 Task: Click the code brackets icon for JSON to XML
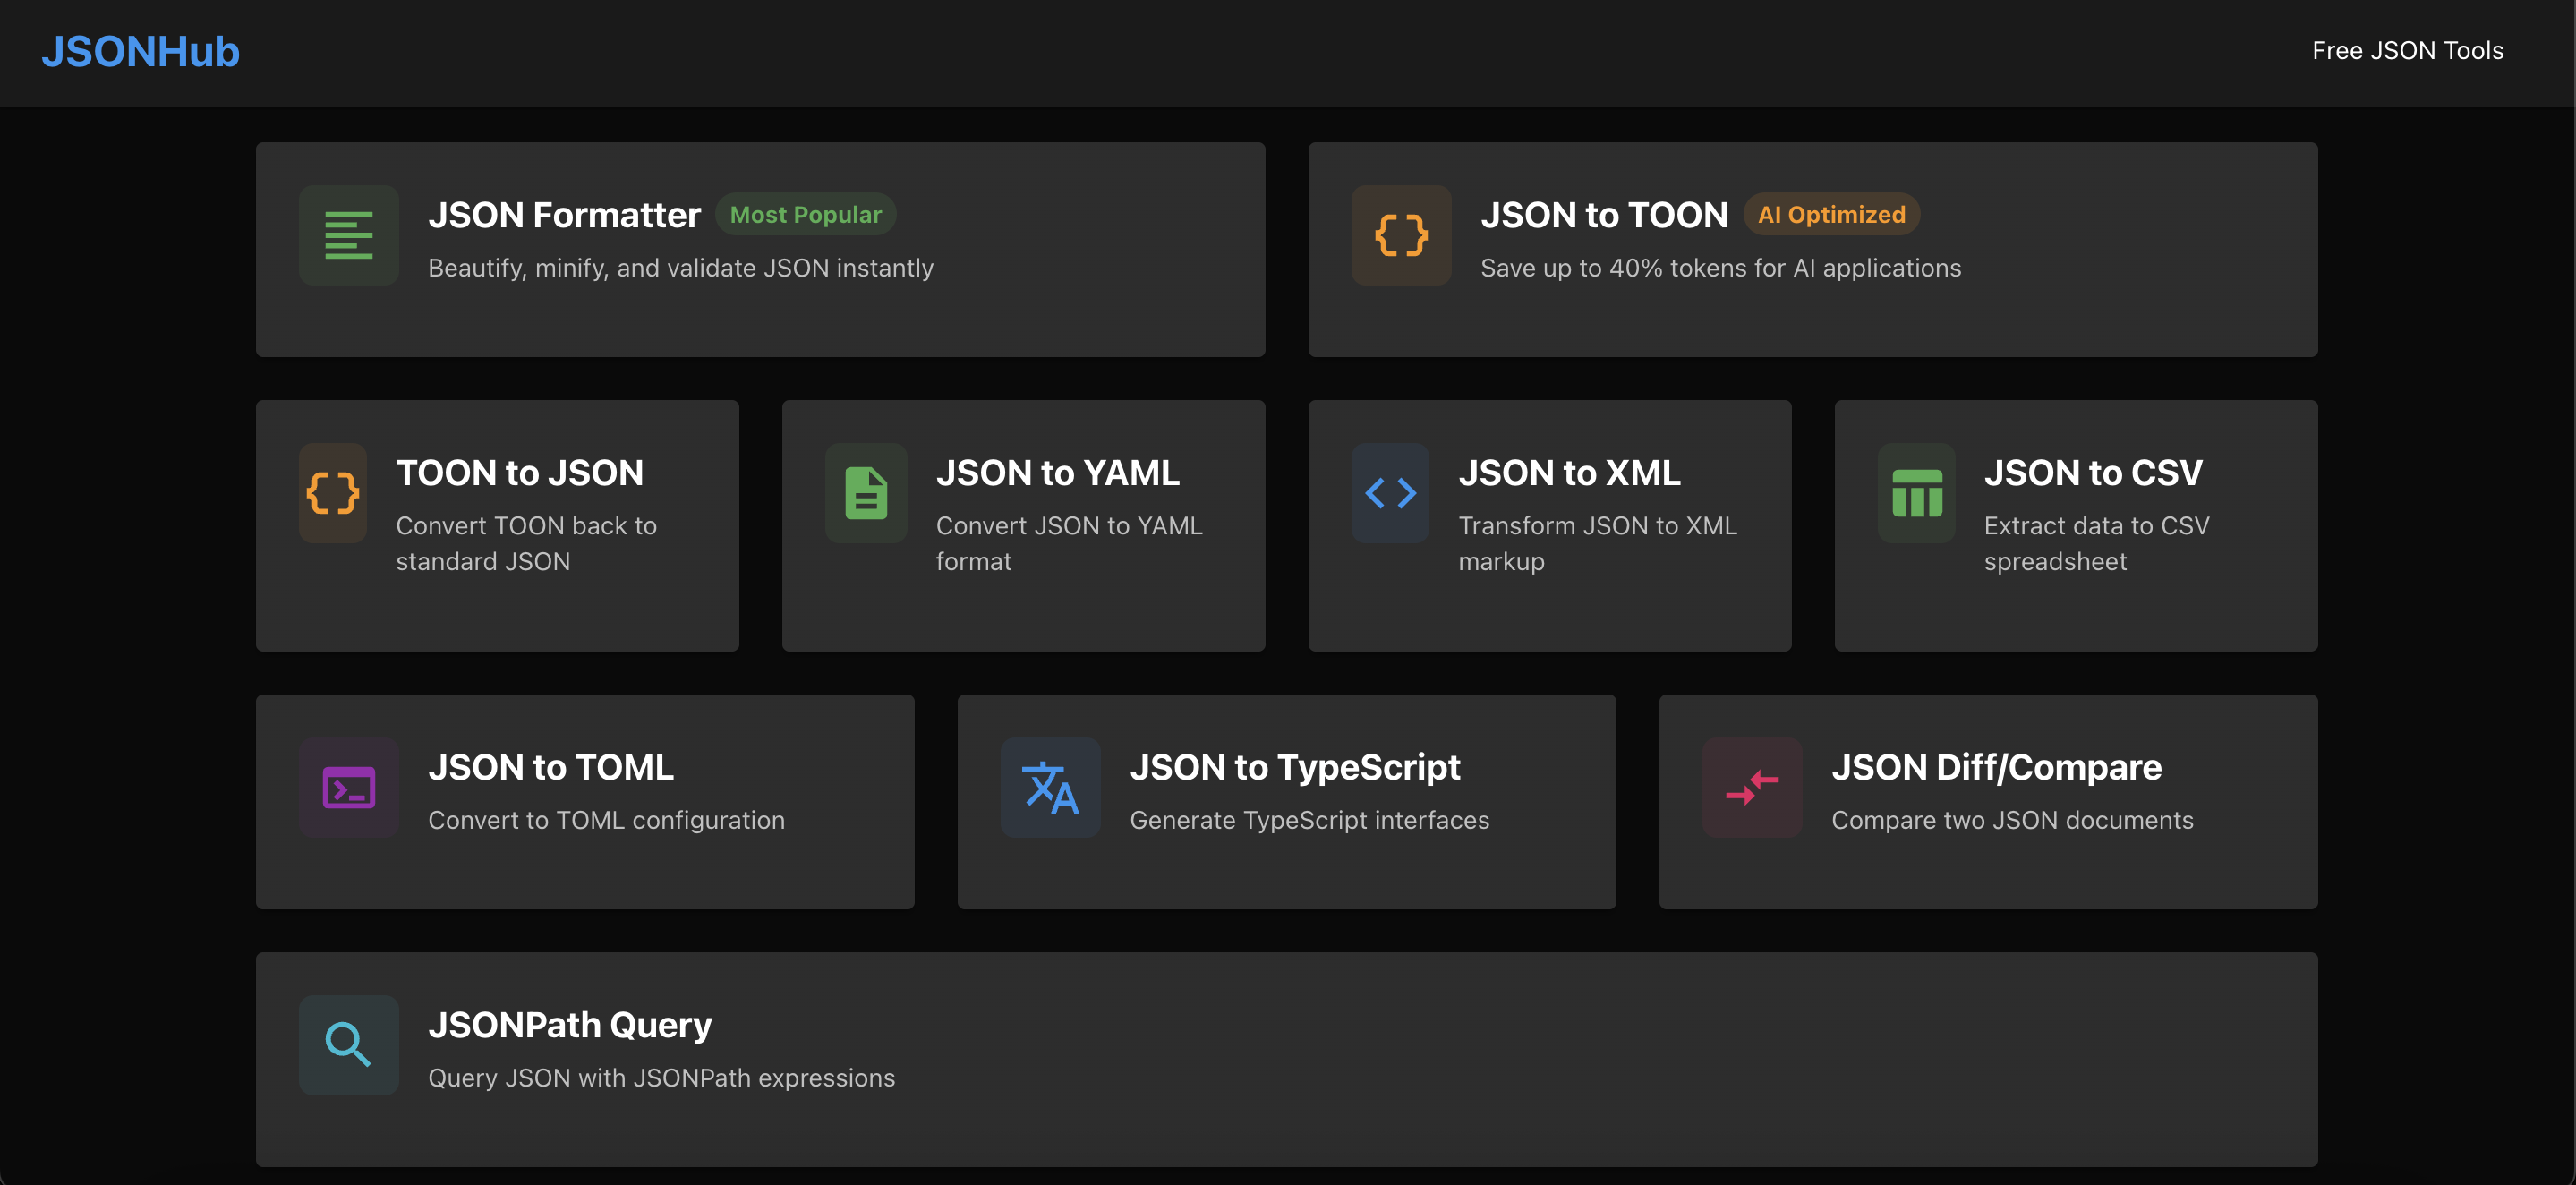tap(1390, 493)
